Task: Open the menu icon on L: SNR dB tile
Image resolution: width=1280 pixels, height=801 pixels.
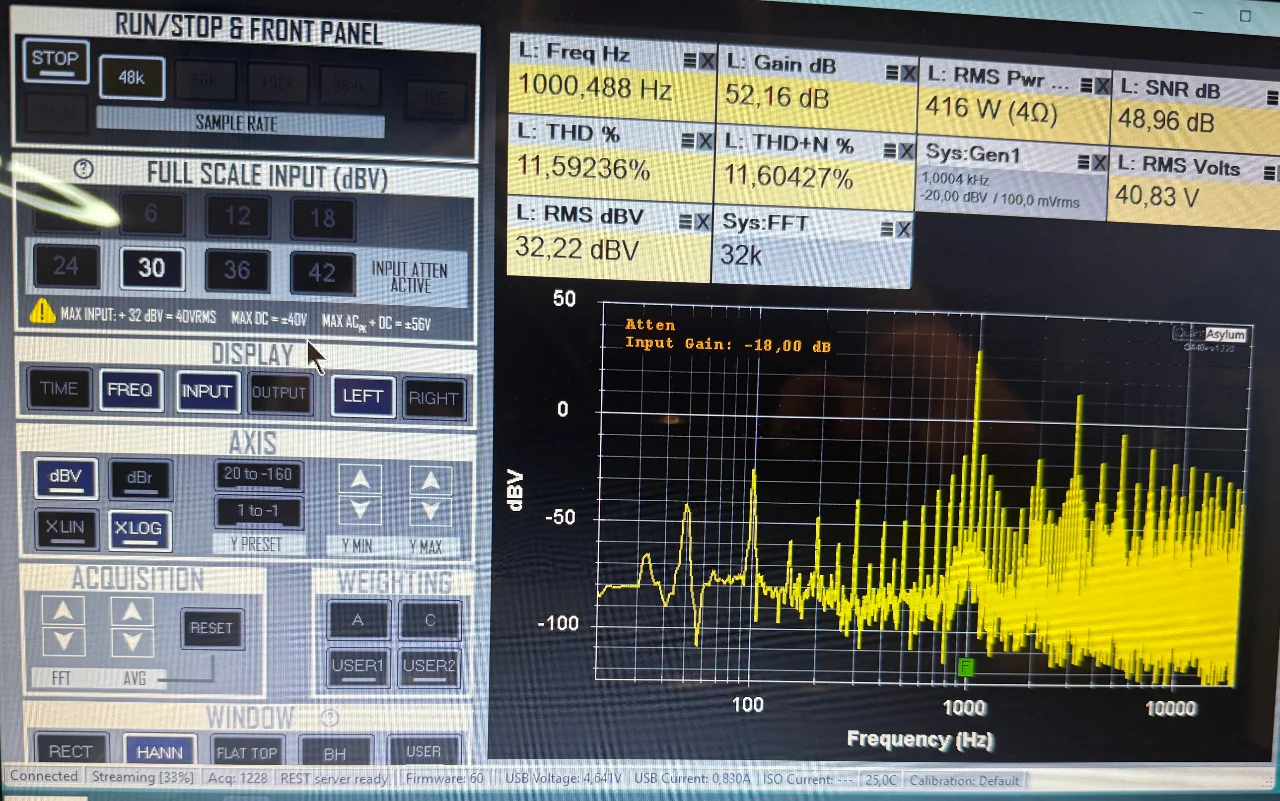Action: pyautogui.click(x=1271, y=97)
